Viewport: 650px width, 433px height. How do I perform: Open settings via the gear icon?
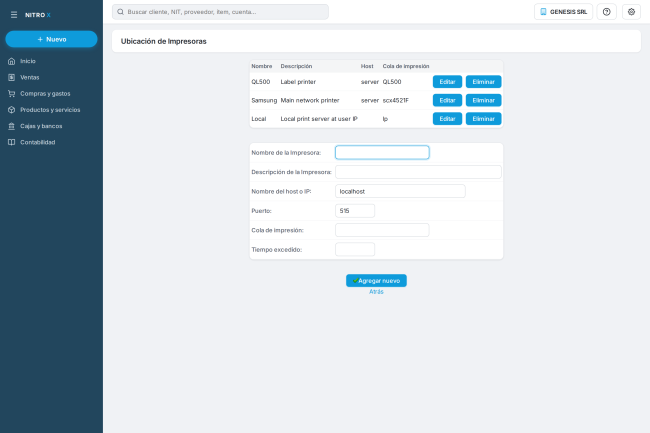(x=631, y=12)
